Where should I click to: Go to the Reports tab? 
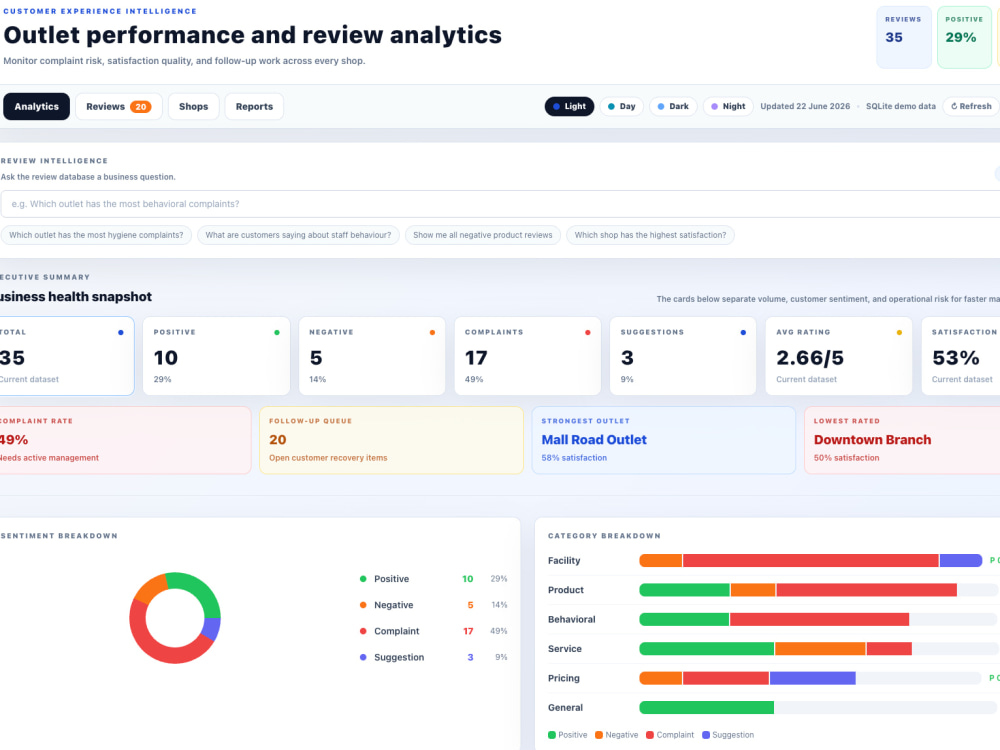coord(254,107)
